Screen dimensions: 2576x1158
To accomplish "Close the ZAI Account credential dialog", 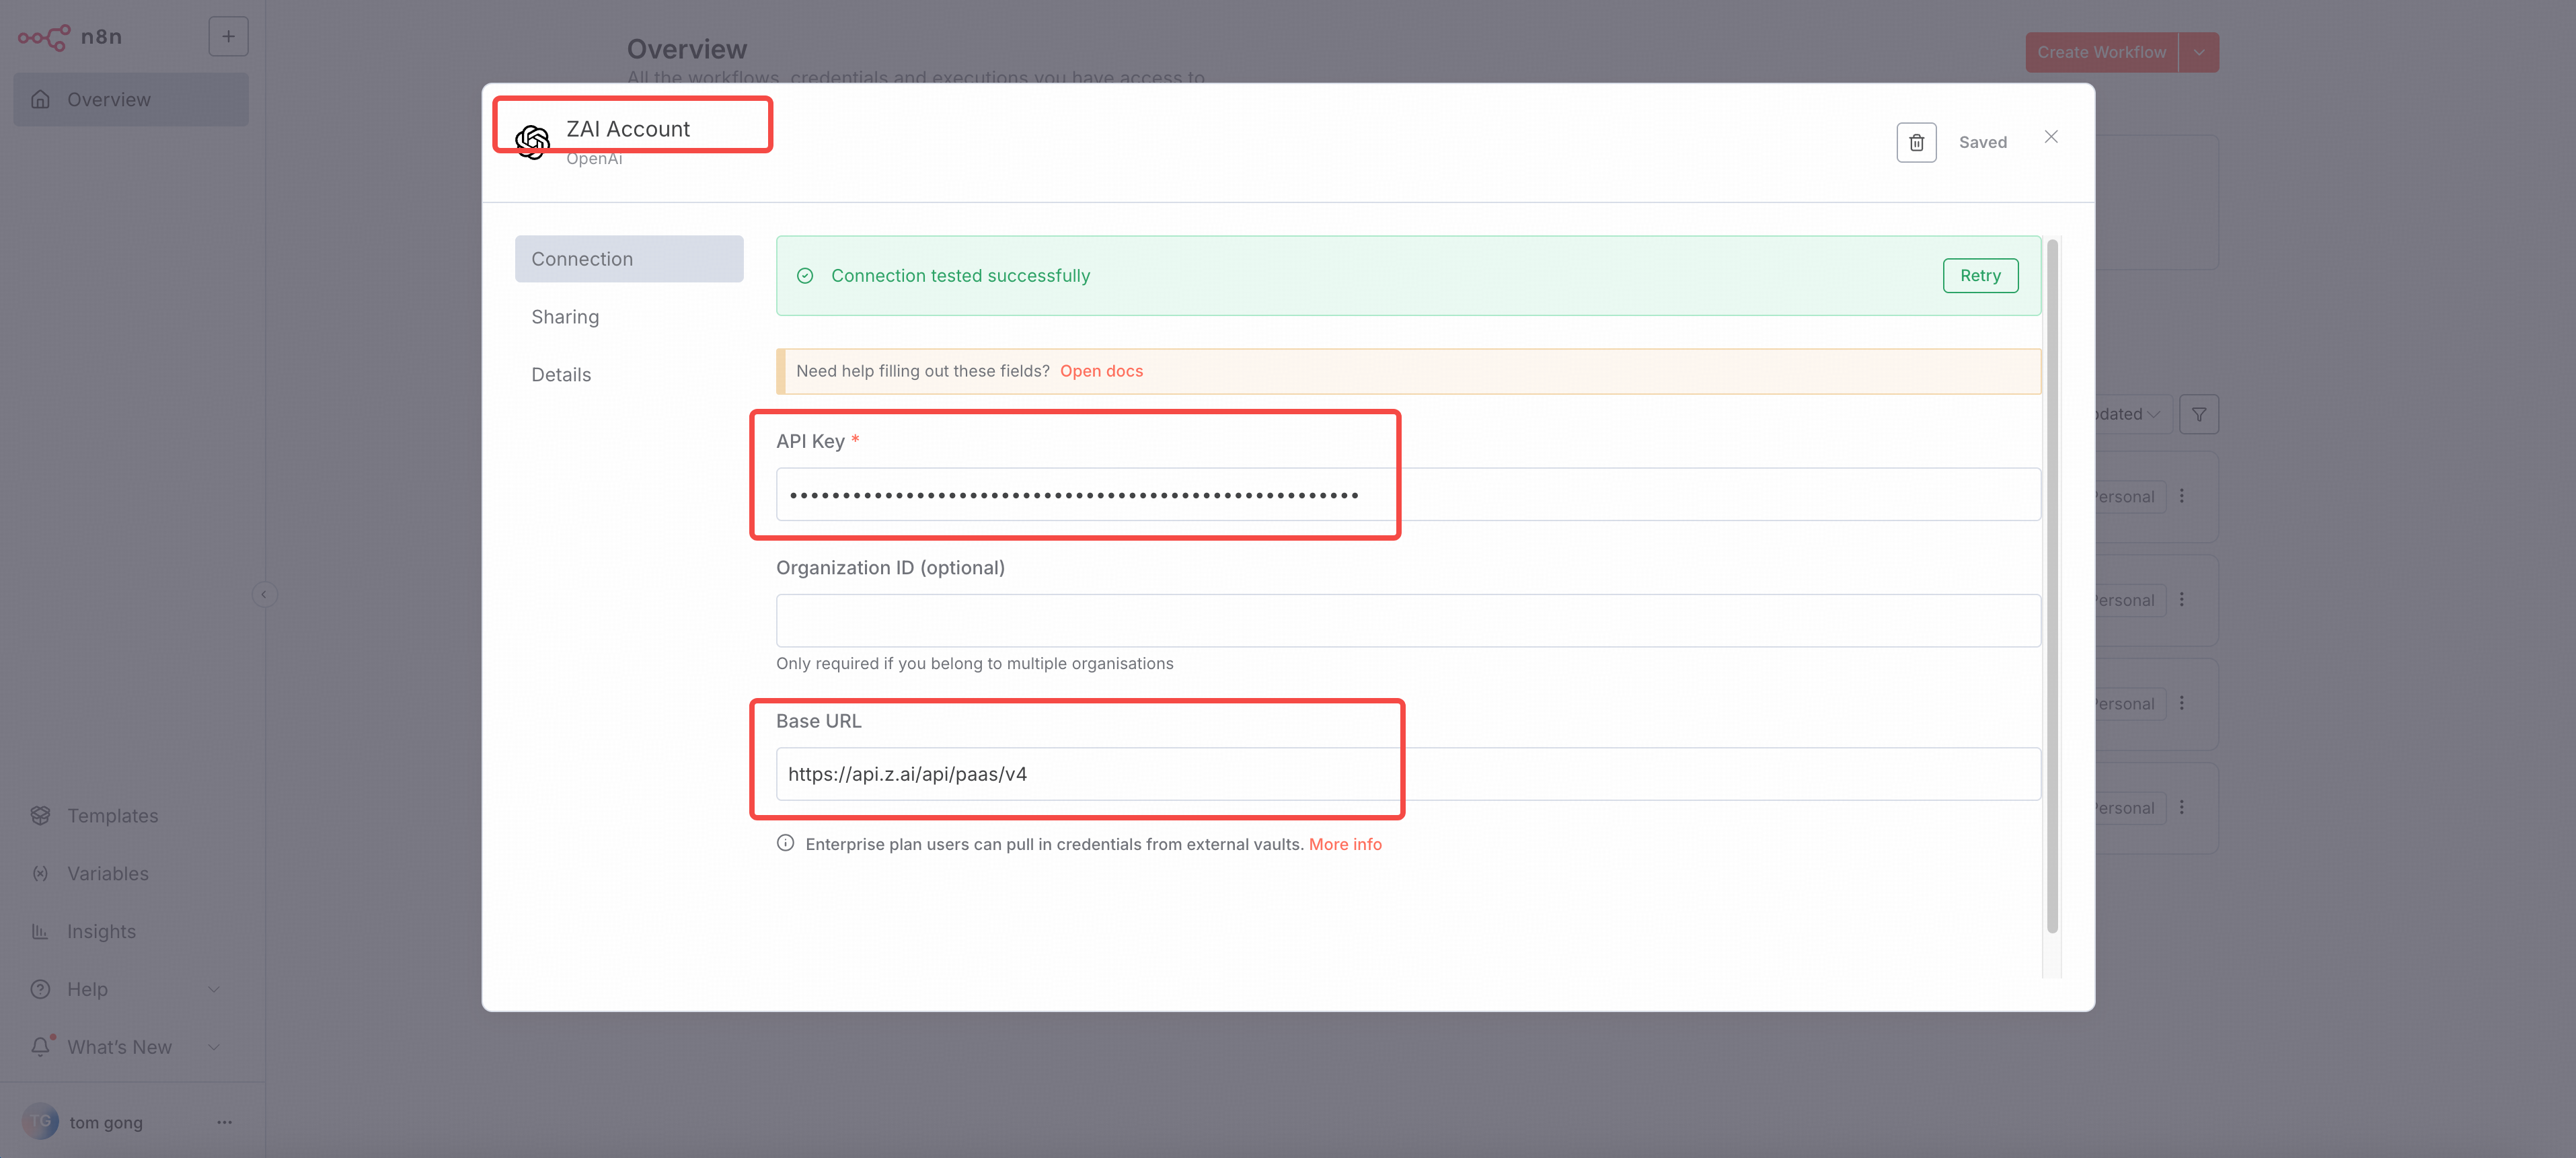I will click(x=2050, y=137).
